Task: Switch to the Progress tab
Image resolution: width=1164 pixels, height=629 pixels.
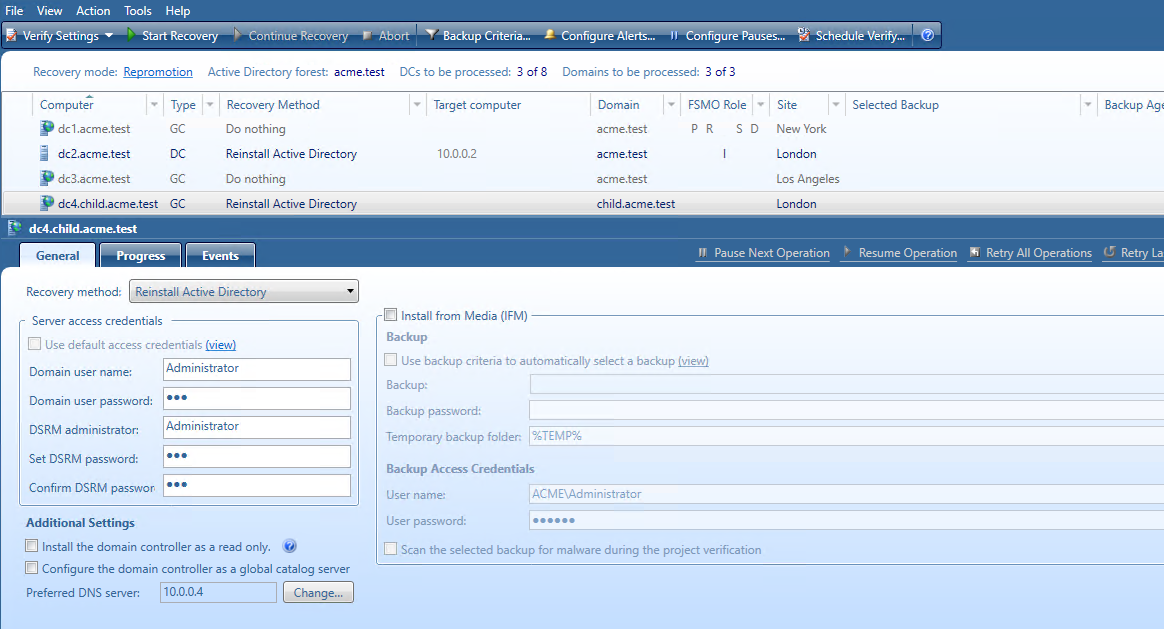Action: [x=141, y=255]
